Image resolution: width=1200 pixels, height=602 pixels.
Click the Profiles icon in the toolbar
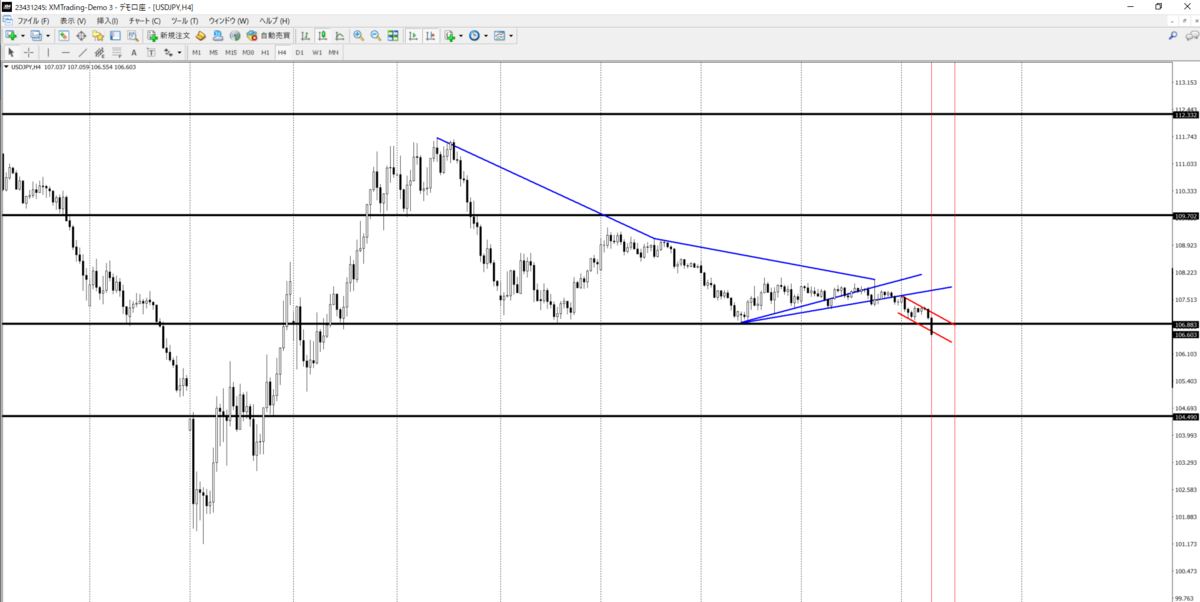(x=35, y=35)
